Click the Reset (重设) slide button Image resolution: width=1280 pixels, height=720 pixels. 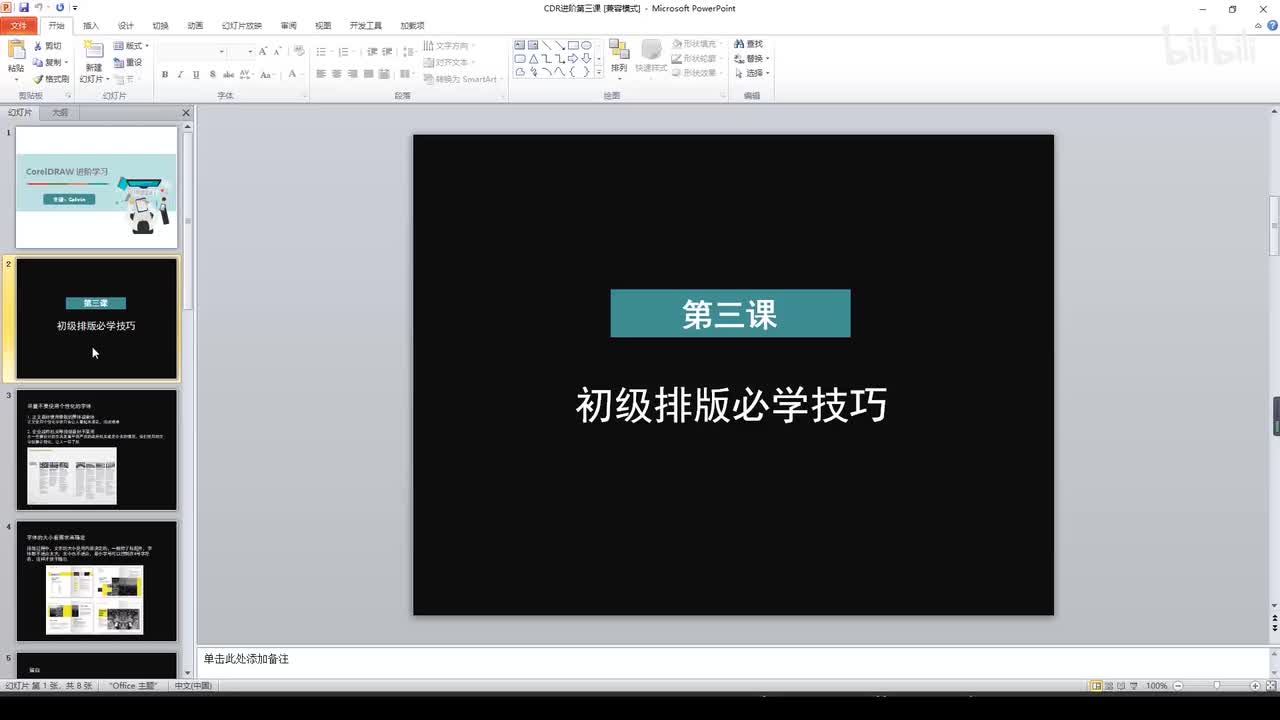coord(128,62)
